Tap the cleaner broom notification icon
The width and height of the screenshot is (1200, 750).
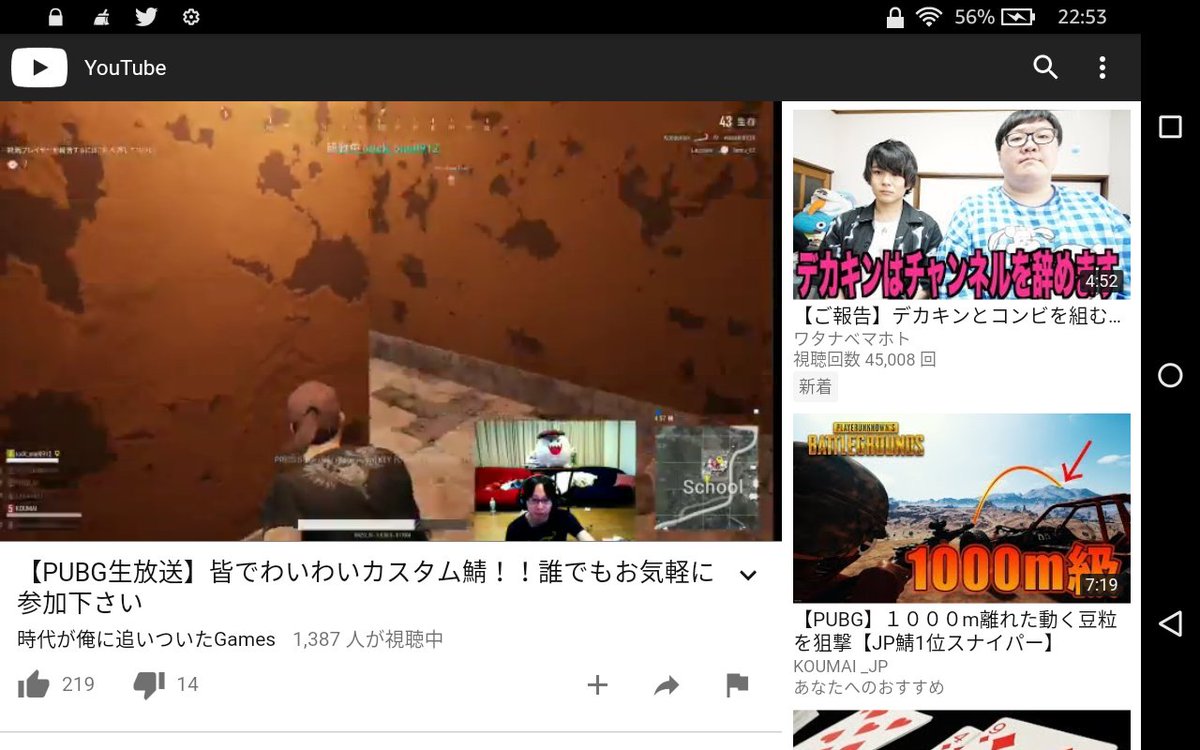click(101, 16)
